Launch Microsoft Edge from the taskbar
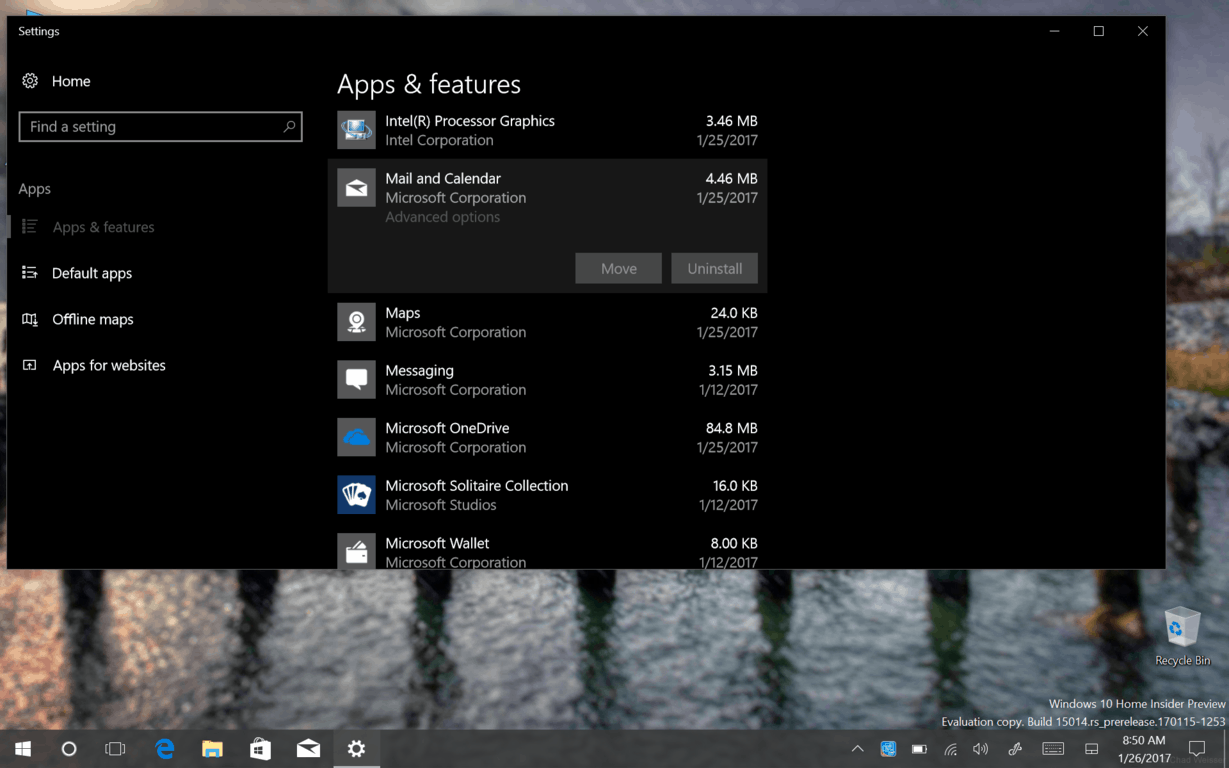Viewport: 1229px width, 768px height. [x=165, y=748]
